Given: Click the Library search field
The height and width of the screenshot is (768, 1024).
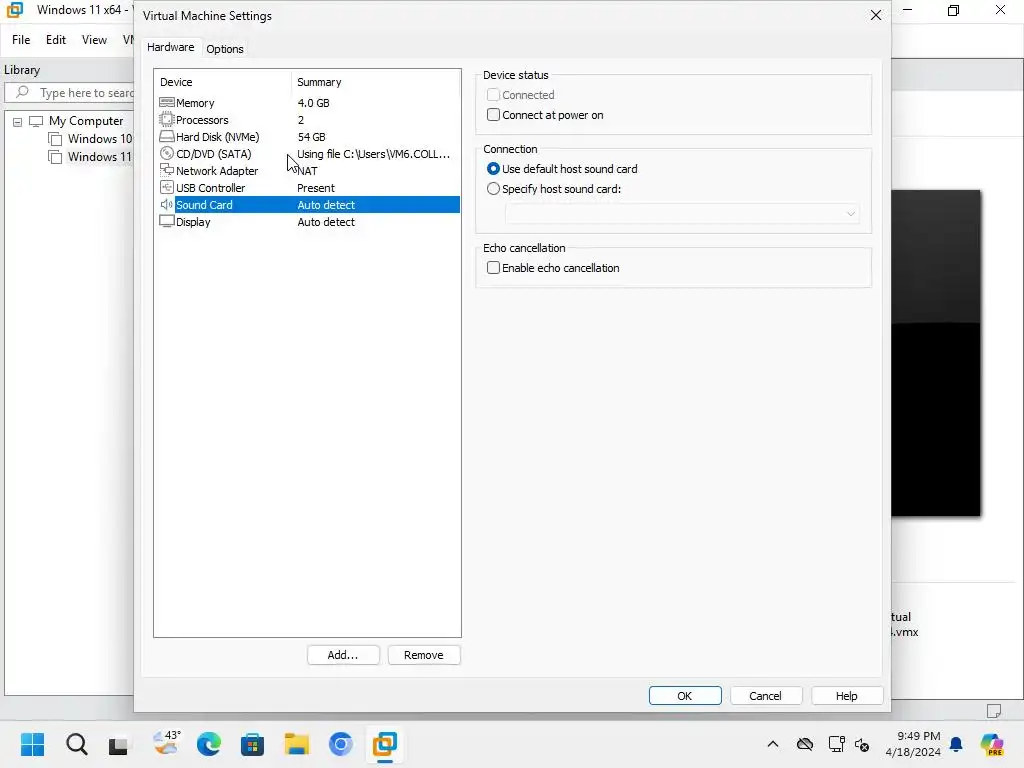Looking at the screenshot, I should point(69,93).
